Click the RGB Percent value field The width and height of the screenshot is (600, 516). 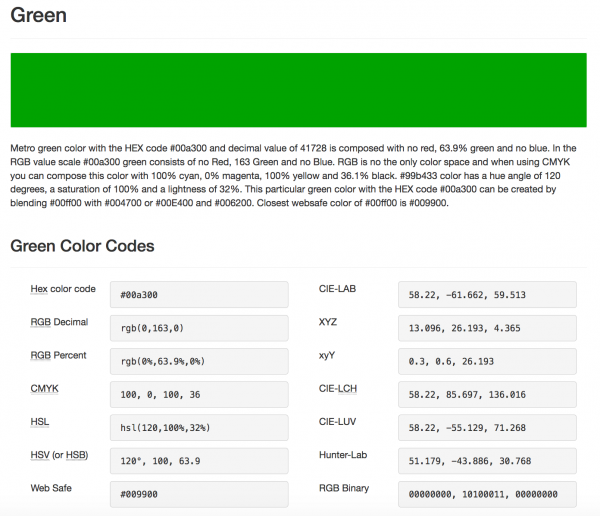point(200,361)
